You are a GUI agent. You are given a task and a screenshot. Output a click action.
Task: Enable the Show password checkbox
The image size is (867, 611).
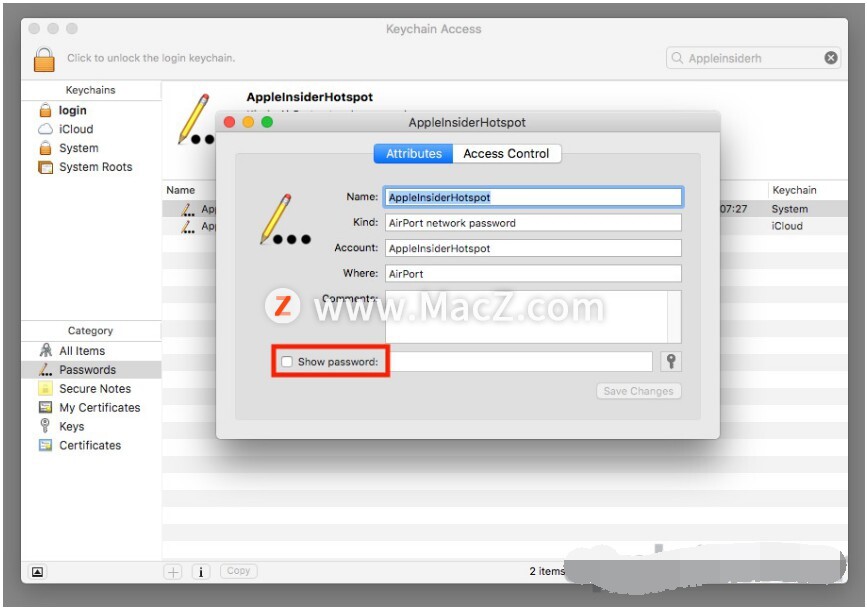point(287,362)
